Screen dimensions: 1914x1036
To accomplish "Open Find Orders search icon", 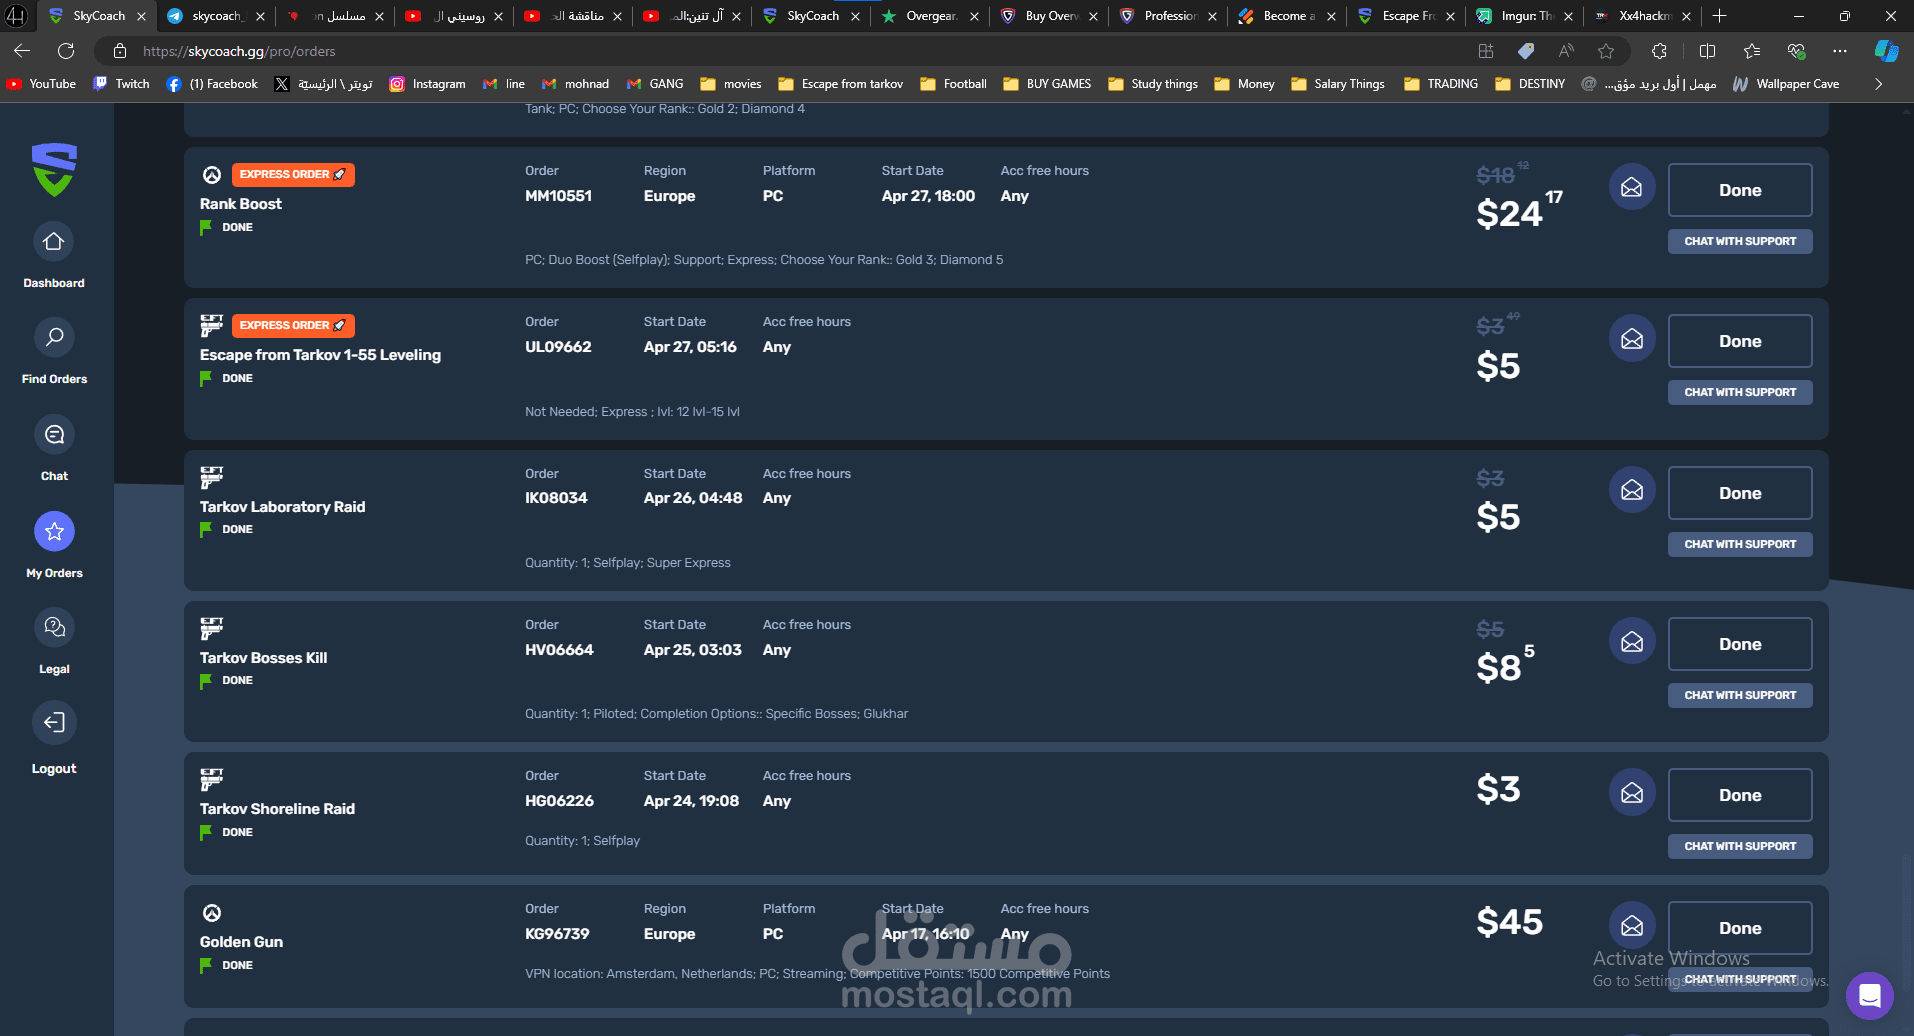I will (54, 338).
